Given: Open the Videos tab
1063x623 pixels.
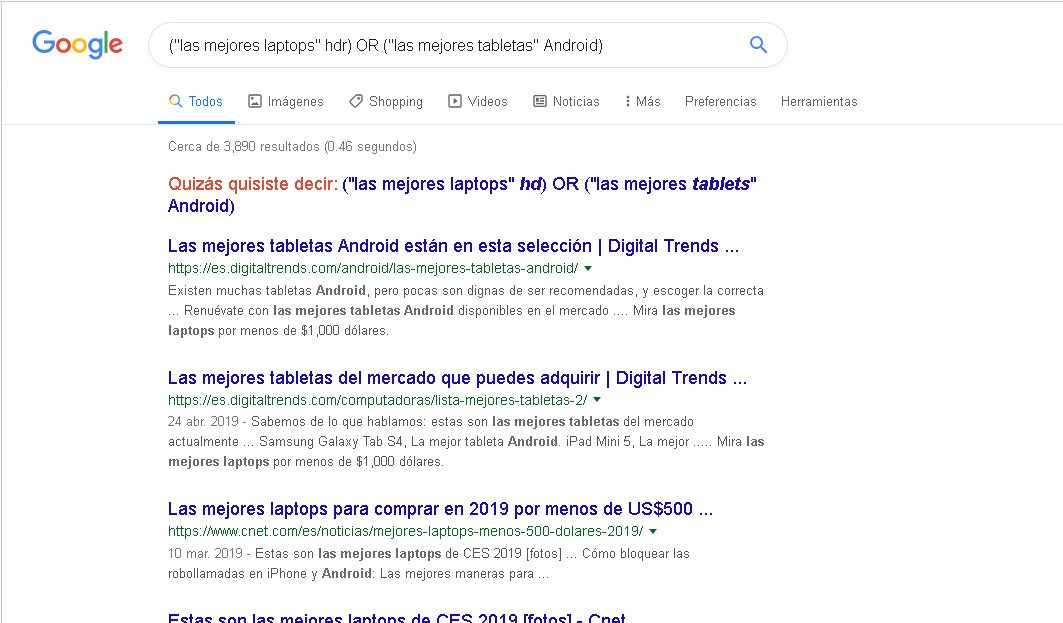Looking at the screenshot, I should (x=478, y=101).
